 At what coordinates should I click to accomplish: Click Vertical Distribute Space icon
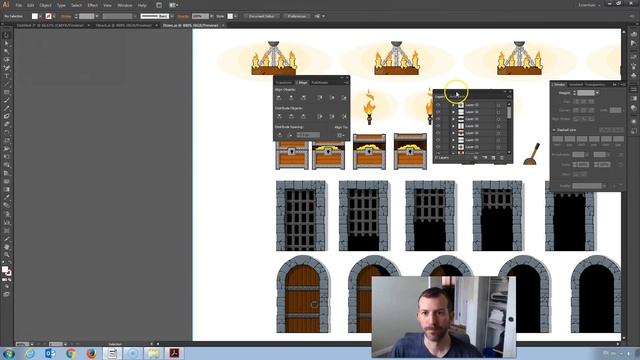pyautogui.click(x=280, y=135)
